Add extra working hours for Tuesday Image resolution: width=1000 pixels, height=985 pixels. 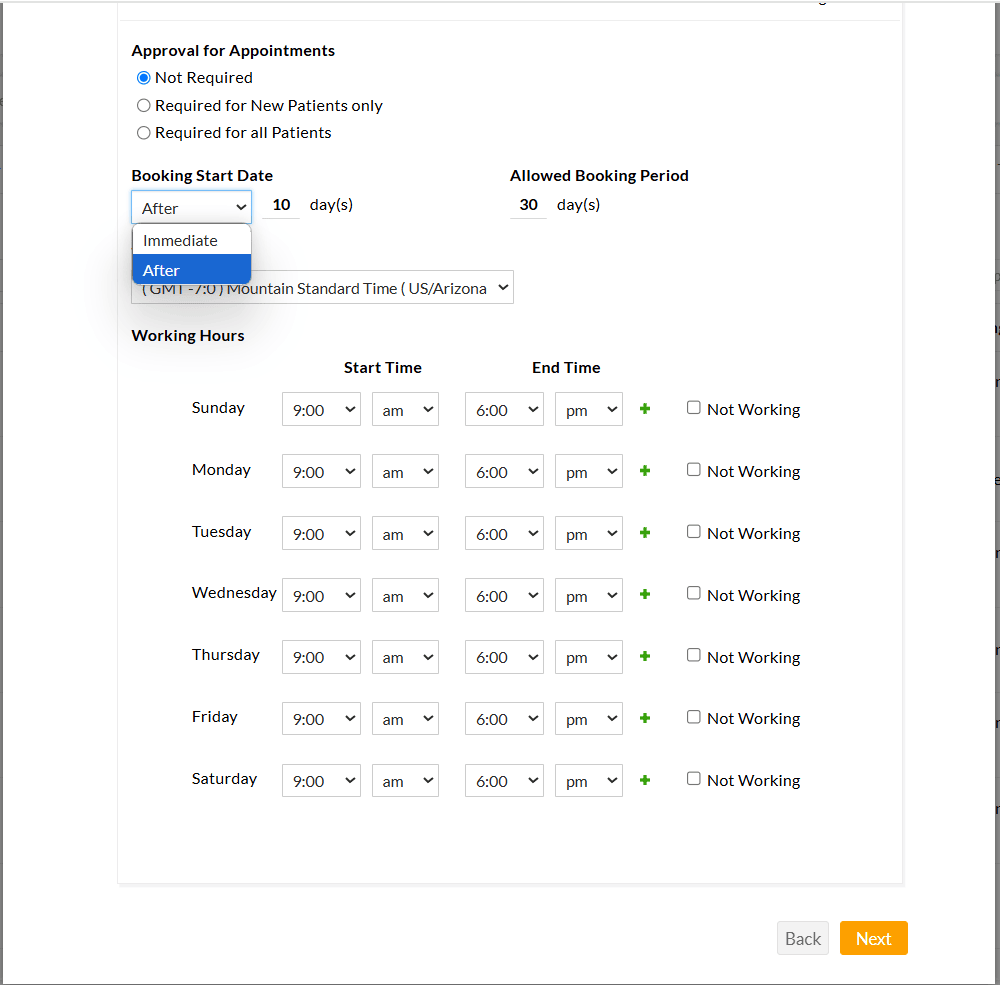(645, 533)
